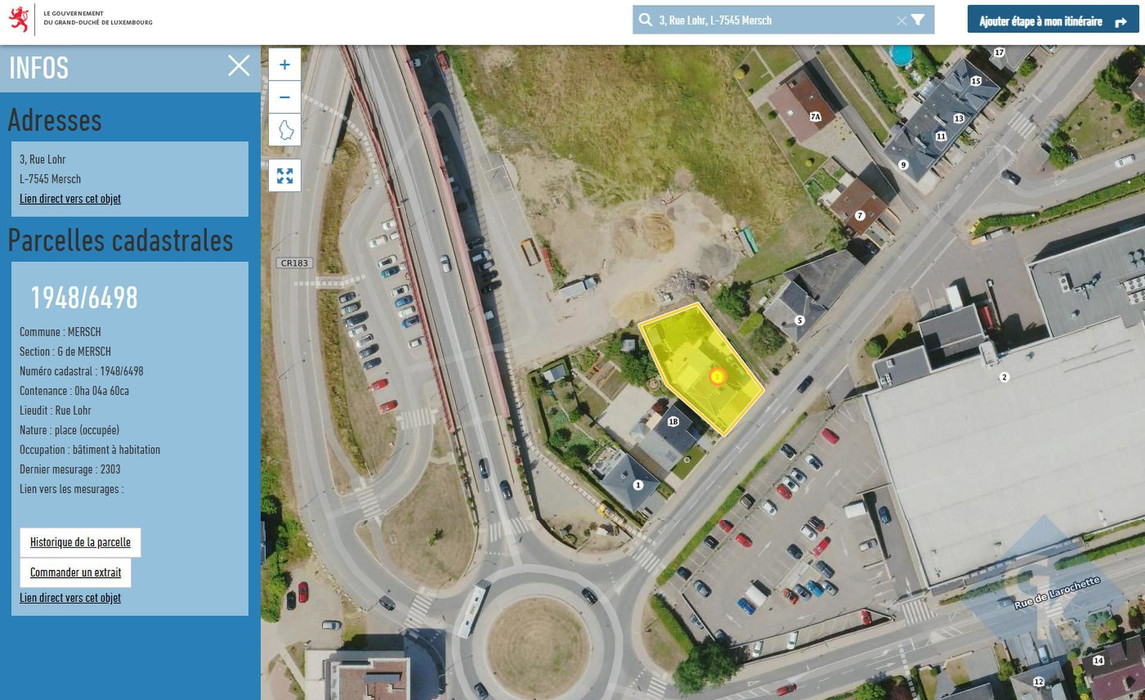Open Historique de la parcelle

80,541
